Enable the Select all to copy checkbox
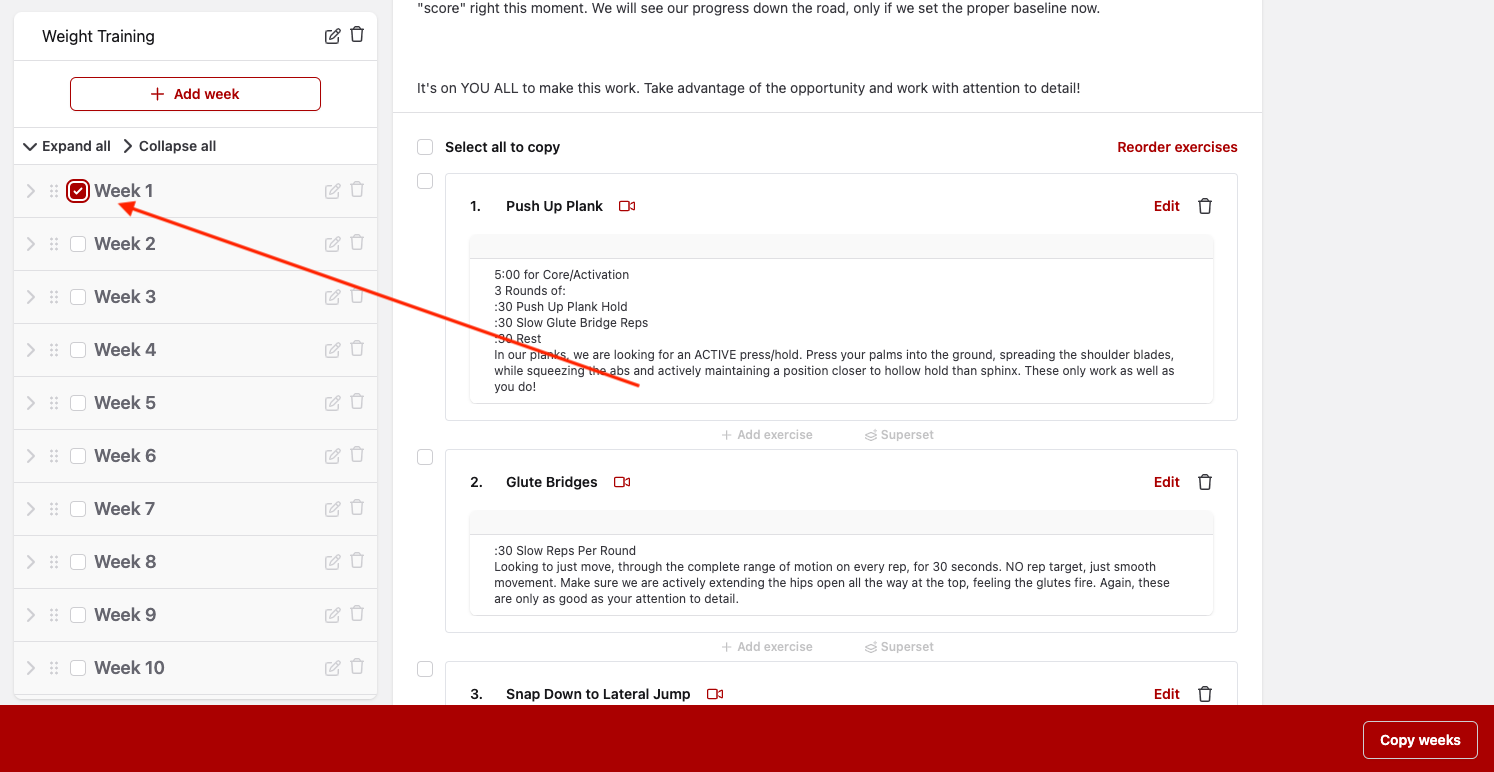The image size is (1494, 772). [x=425, y=147]
